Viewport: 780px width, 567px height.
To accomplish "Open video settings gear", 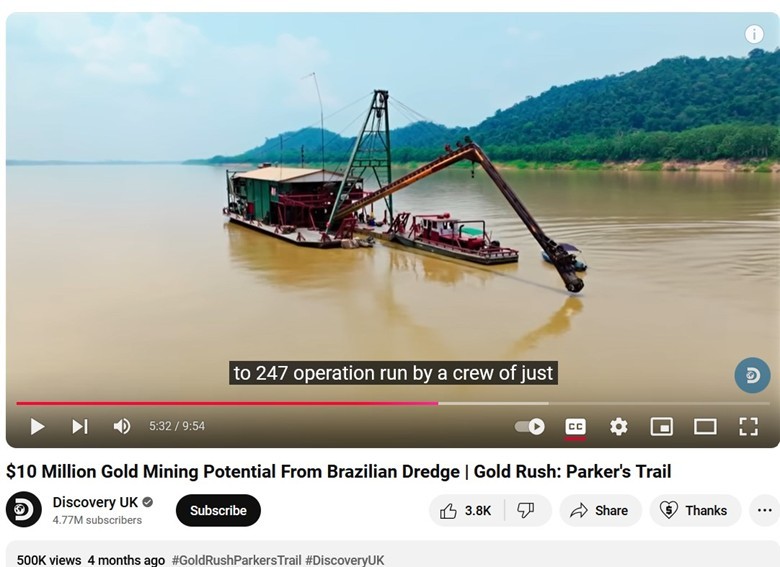I will 618,426.
